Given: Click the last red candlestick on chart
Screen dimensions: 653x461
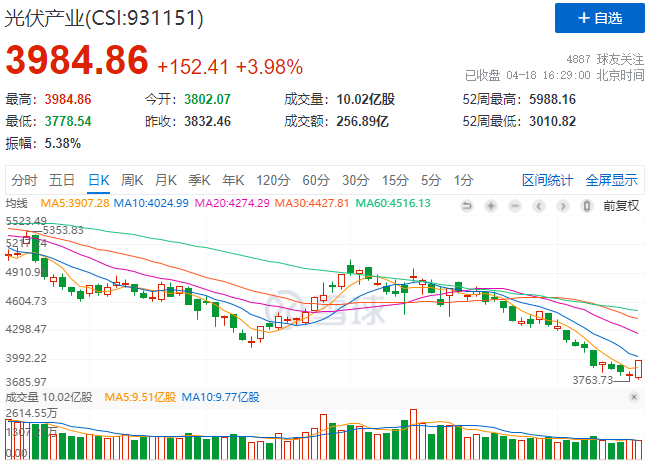Looking at the screenshot, I should [x=639, y=369].
